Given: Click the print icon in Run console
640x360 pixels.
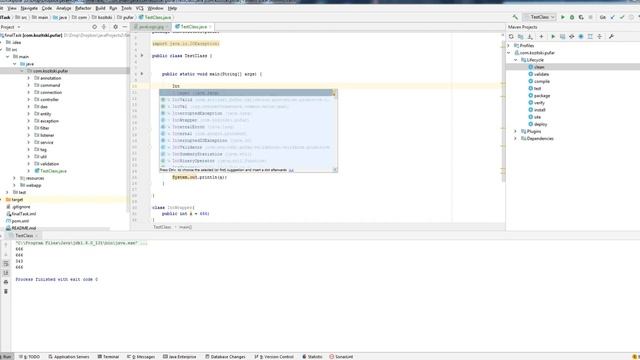Looking at the screenshot, I should coord(6,282).
